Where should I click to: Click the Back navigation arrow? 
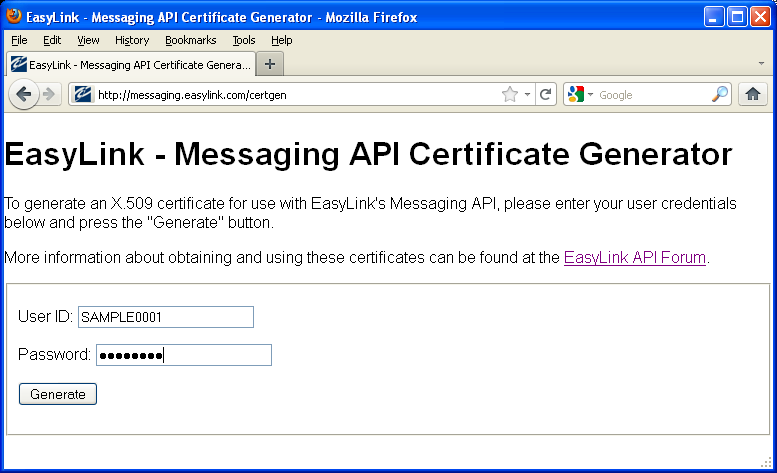(x=23, y=94)
